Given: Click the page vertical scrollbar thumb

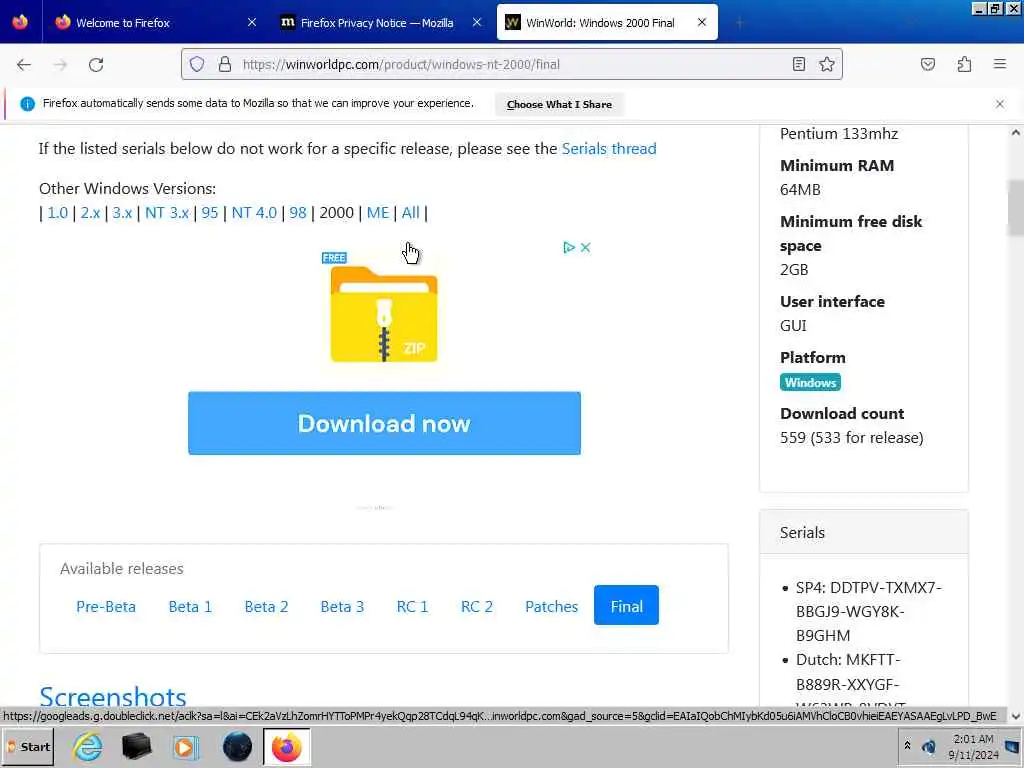Looking at the screenshot, I should 1016,208.
